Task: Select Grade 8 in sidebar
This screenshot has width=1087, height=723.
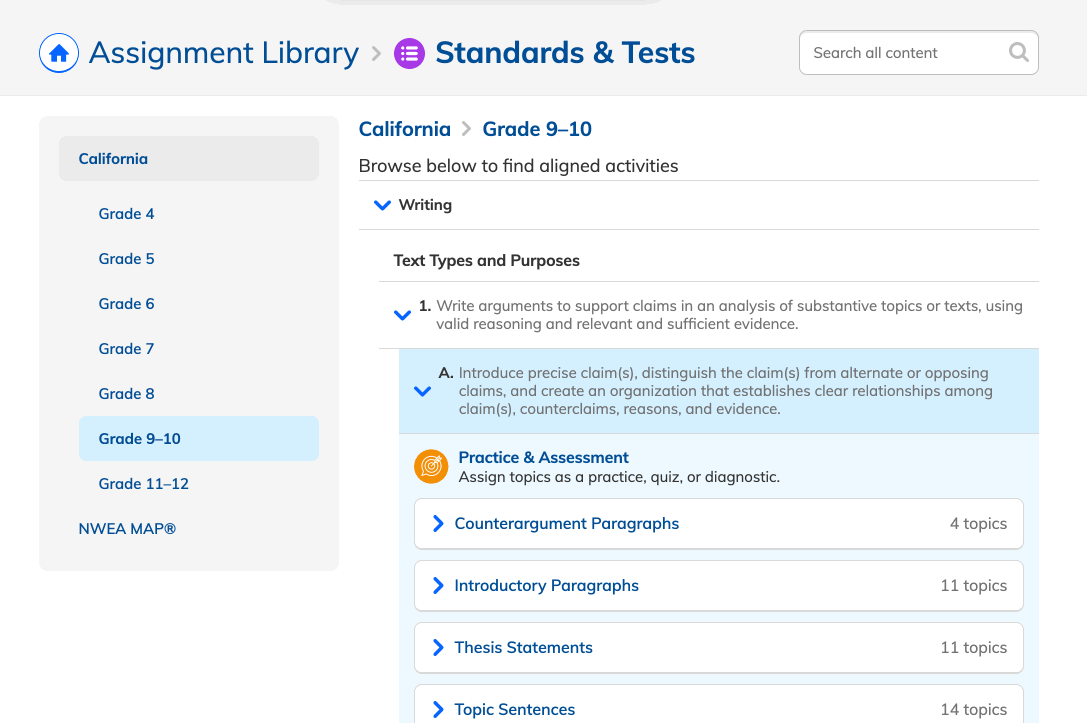Action: click(x=126, y=394)
